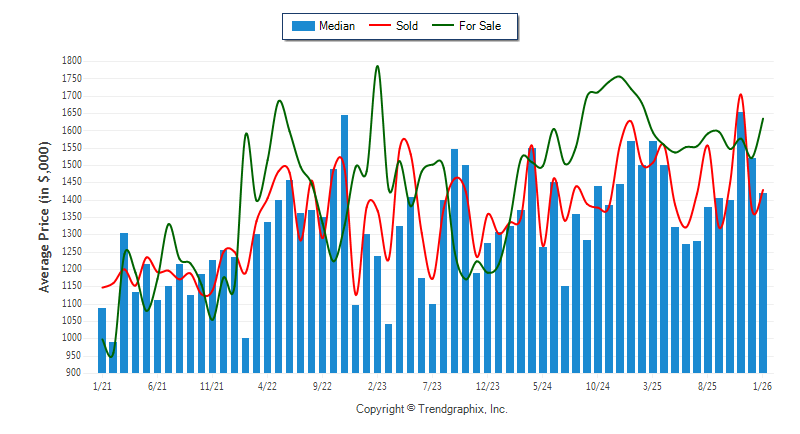The height and width of the screenshot is (434, 800).
Task: Click the first blue bar above 1/21
Action: [102, 340]
